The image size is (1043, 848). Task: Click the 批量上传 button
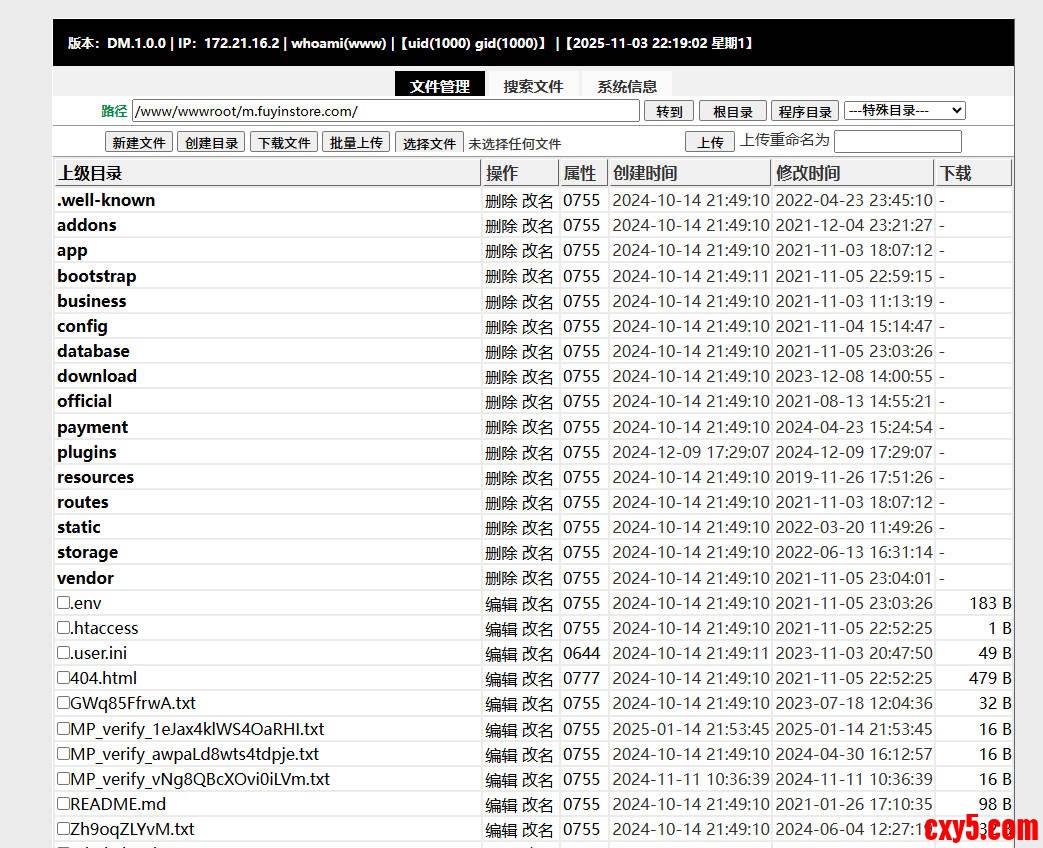[356, 143]
